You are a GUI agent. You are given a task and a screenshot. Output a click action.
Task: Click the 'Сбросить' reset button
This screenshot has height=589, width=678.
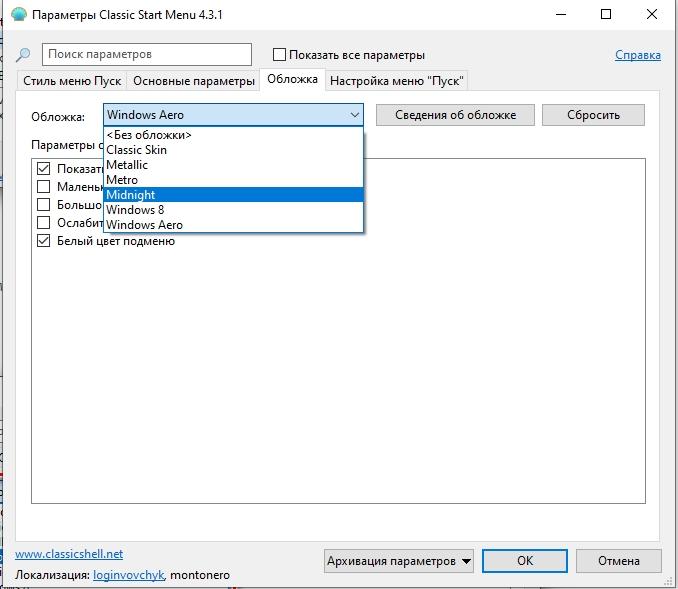click(x=593, y=115)
